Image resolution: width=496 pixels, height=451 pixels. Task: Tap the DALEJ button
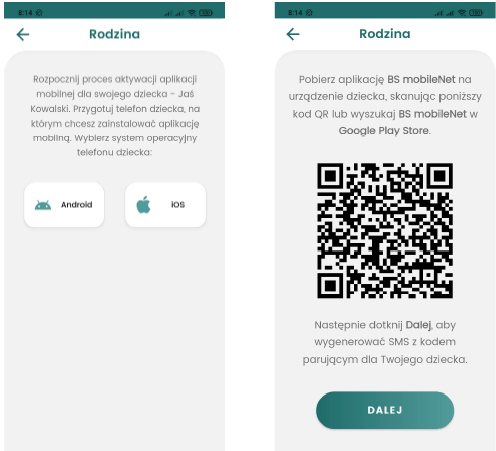point(385,410)
